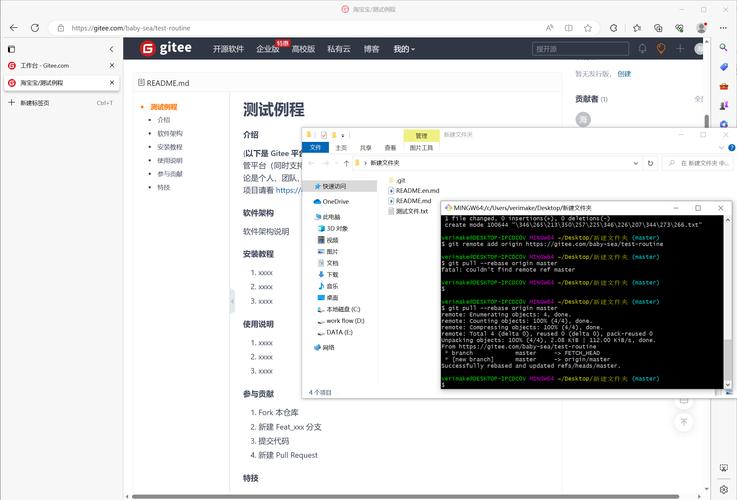
Task: Open the Edge profile avatar
Action: click(x=701, y=28)
